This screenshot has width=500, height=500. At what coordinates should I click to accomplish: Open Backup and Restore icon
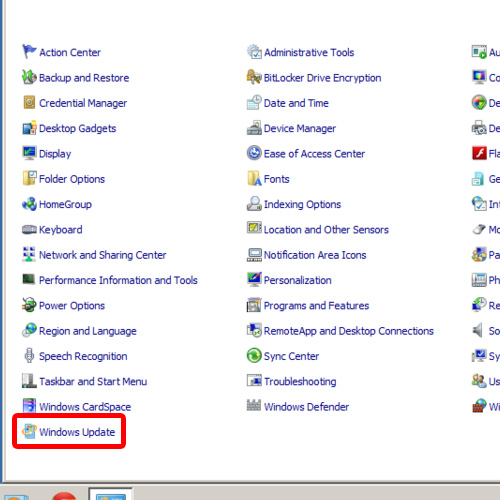(x=29, y=77)
